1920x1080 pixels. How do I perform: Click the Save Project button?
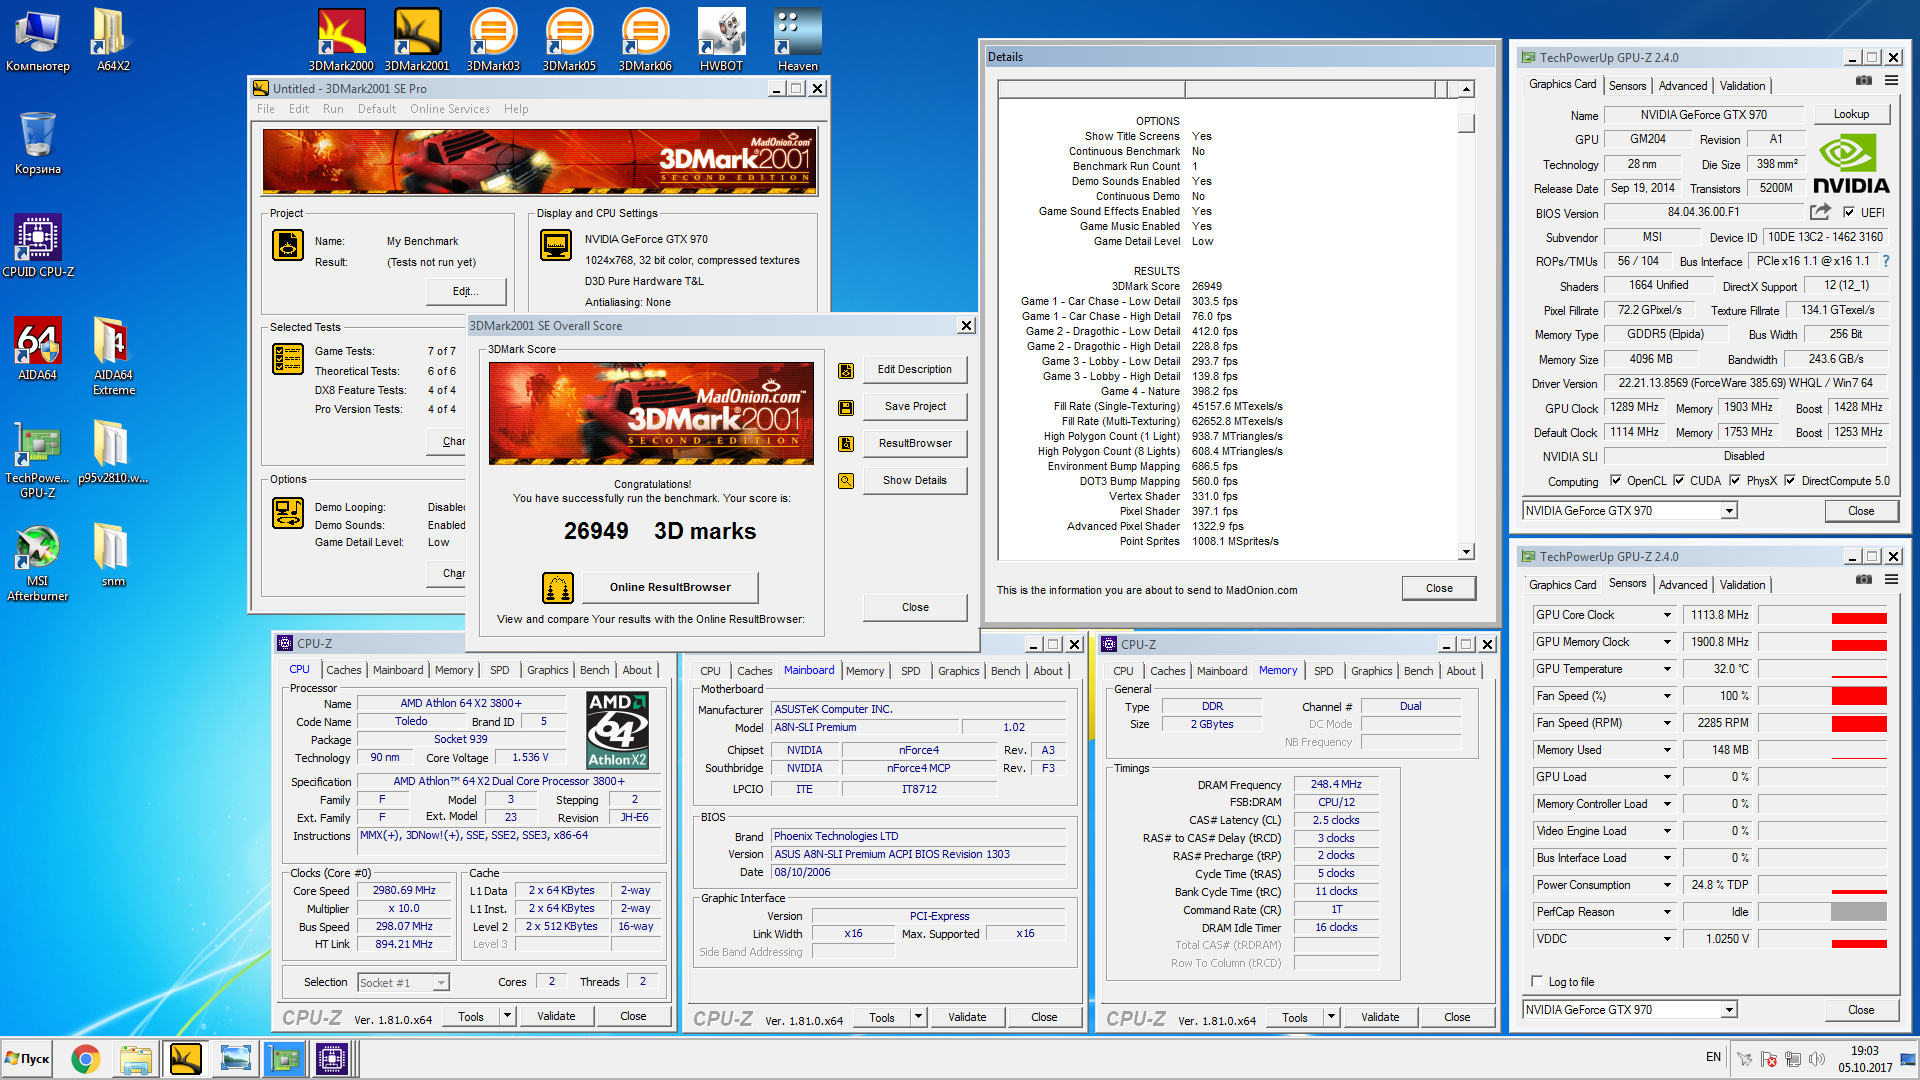point(914,406)
